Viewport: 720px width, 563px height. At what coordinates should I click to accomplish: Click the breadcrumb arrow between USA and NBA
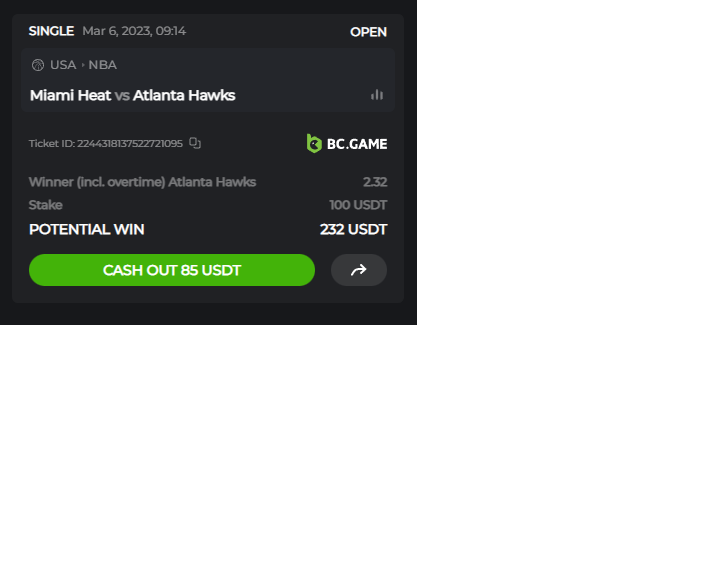pos(83,65)
